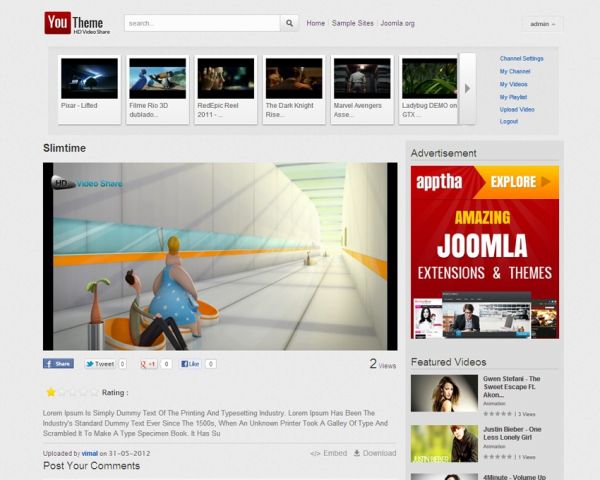
Task: Click the 2 Views counter
Action: 383,364
